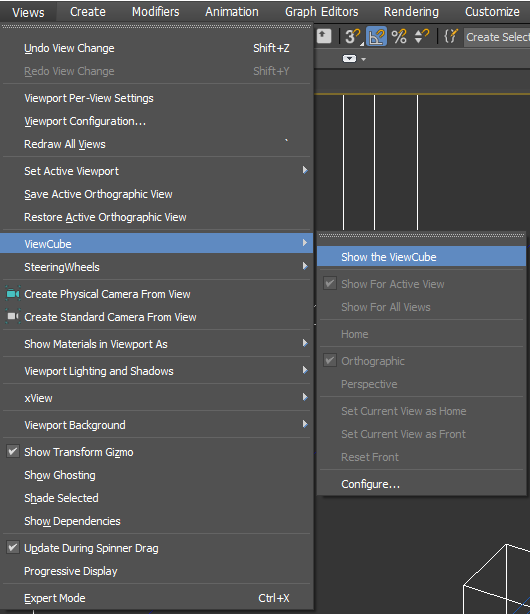The width and height of the screenshot is (530, 614).
Task: Click the Views menu tear-off handle
Action: coord(157,26)
